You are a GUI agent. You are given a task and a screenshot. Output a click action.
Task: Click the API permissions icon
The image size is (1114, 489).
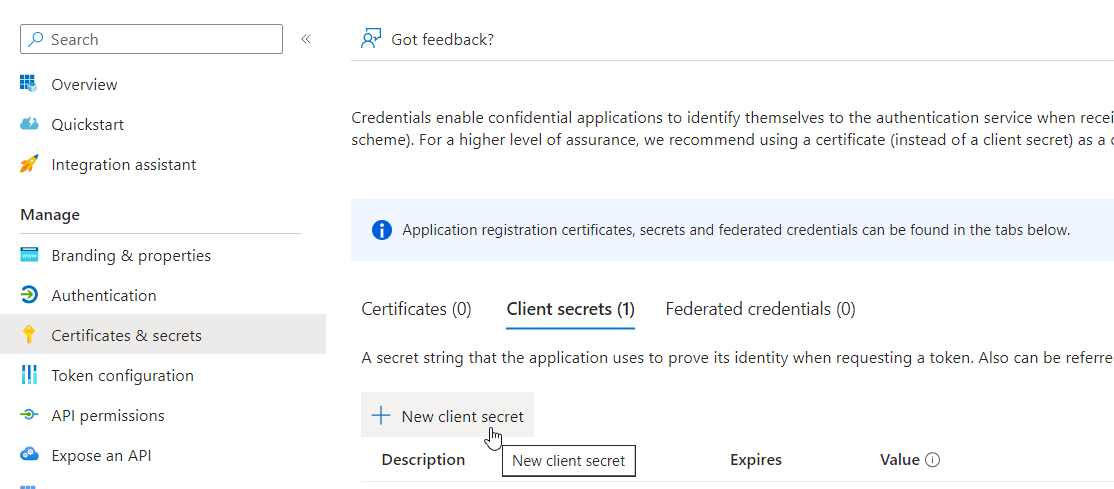[28, 415]
